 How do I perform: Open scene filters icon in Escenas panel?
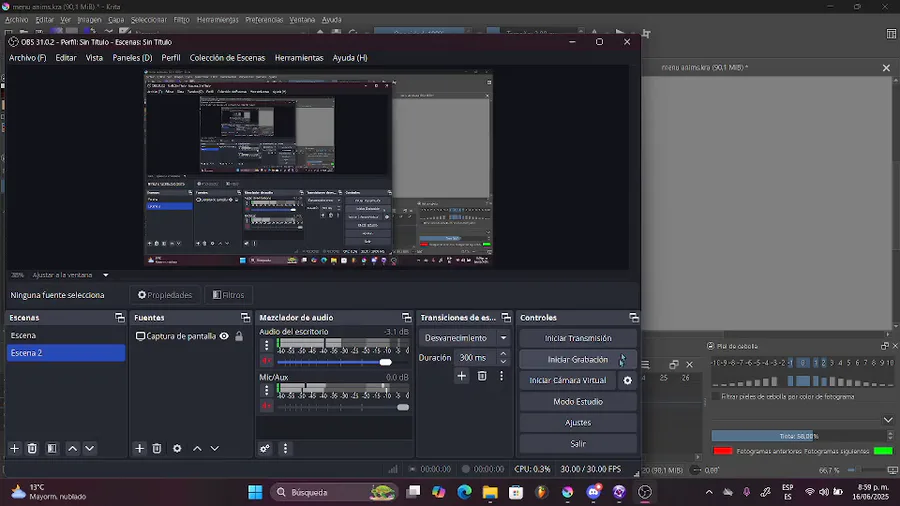52,449
